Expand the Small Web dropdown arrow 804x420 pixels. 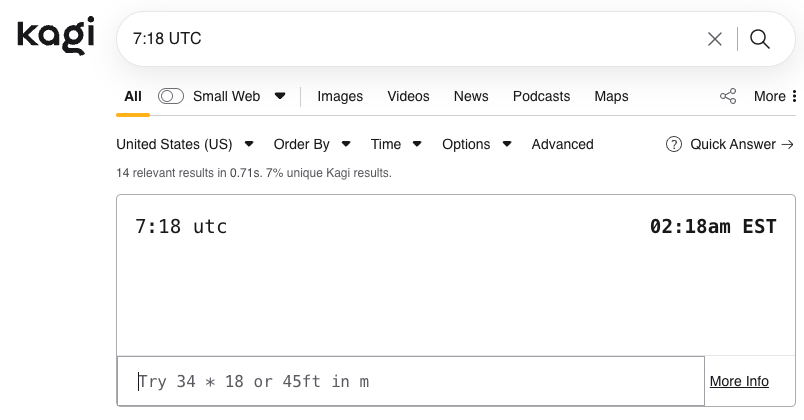tap(280, 96)
